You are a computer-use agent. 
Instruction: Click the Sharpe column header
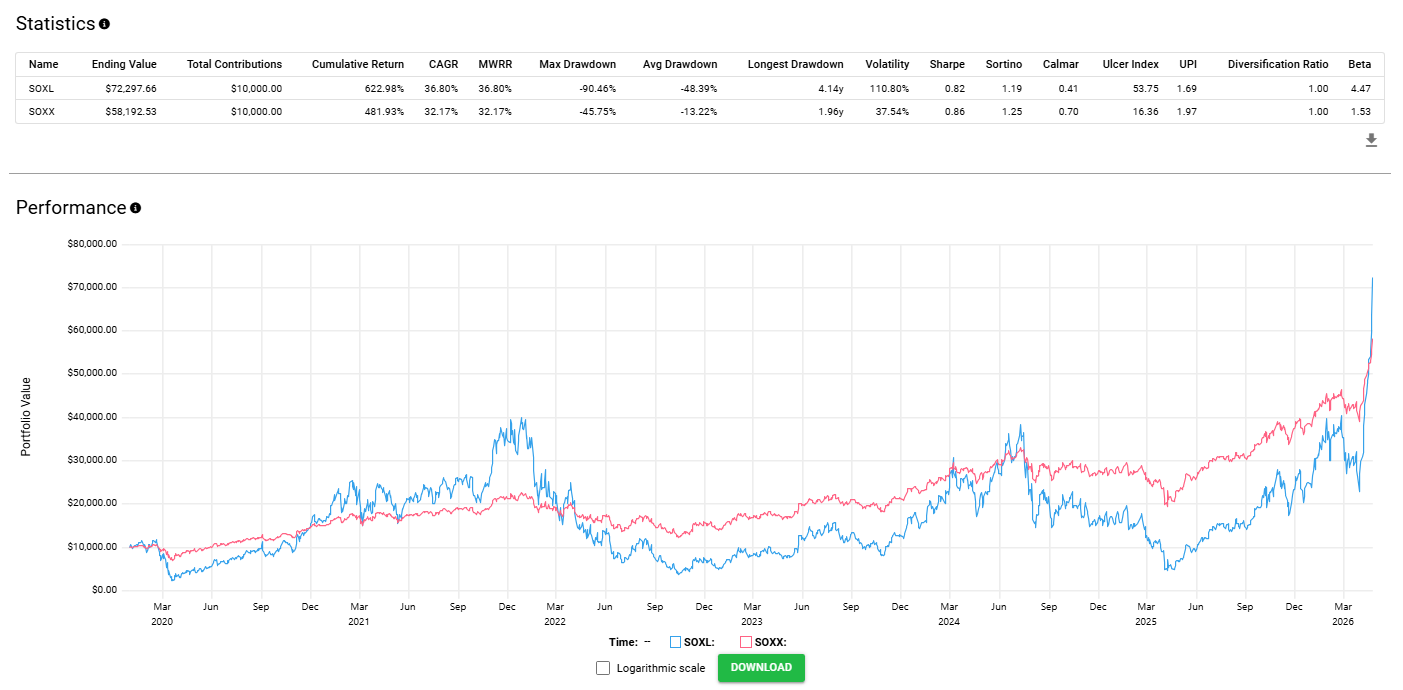coord(947,64)
